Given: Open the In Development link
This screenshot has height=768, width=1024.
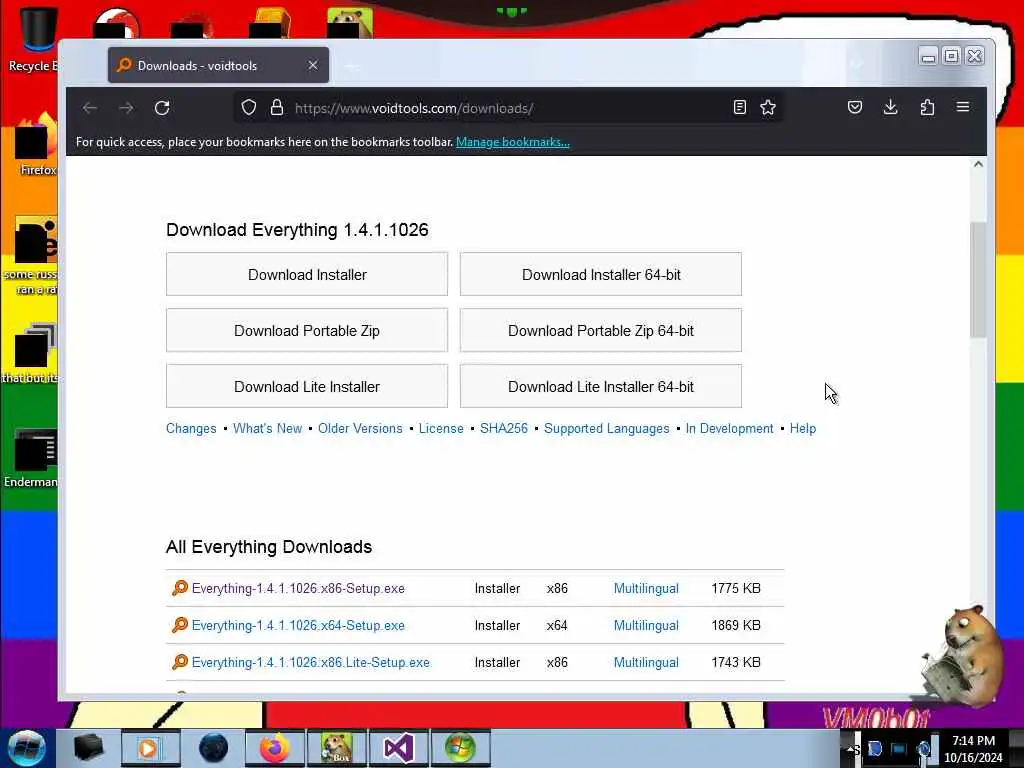Looking at the screenshot, I should coord(729,428).
